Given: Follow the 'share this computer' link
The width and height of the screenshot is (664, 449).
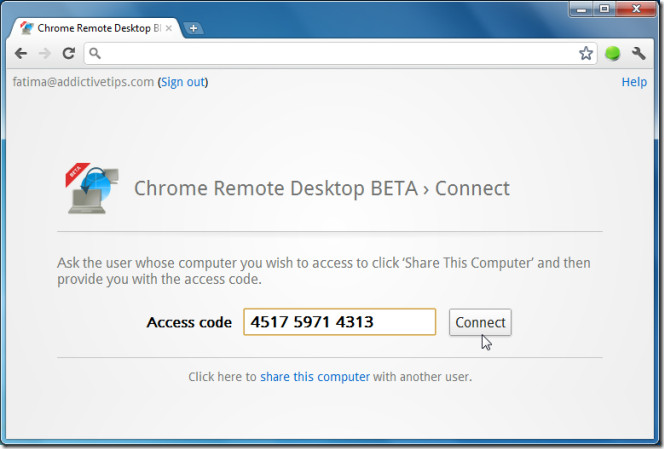Looking at the screenshot, I should [315, 377].
